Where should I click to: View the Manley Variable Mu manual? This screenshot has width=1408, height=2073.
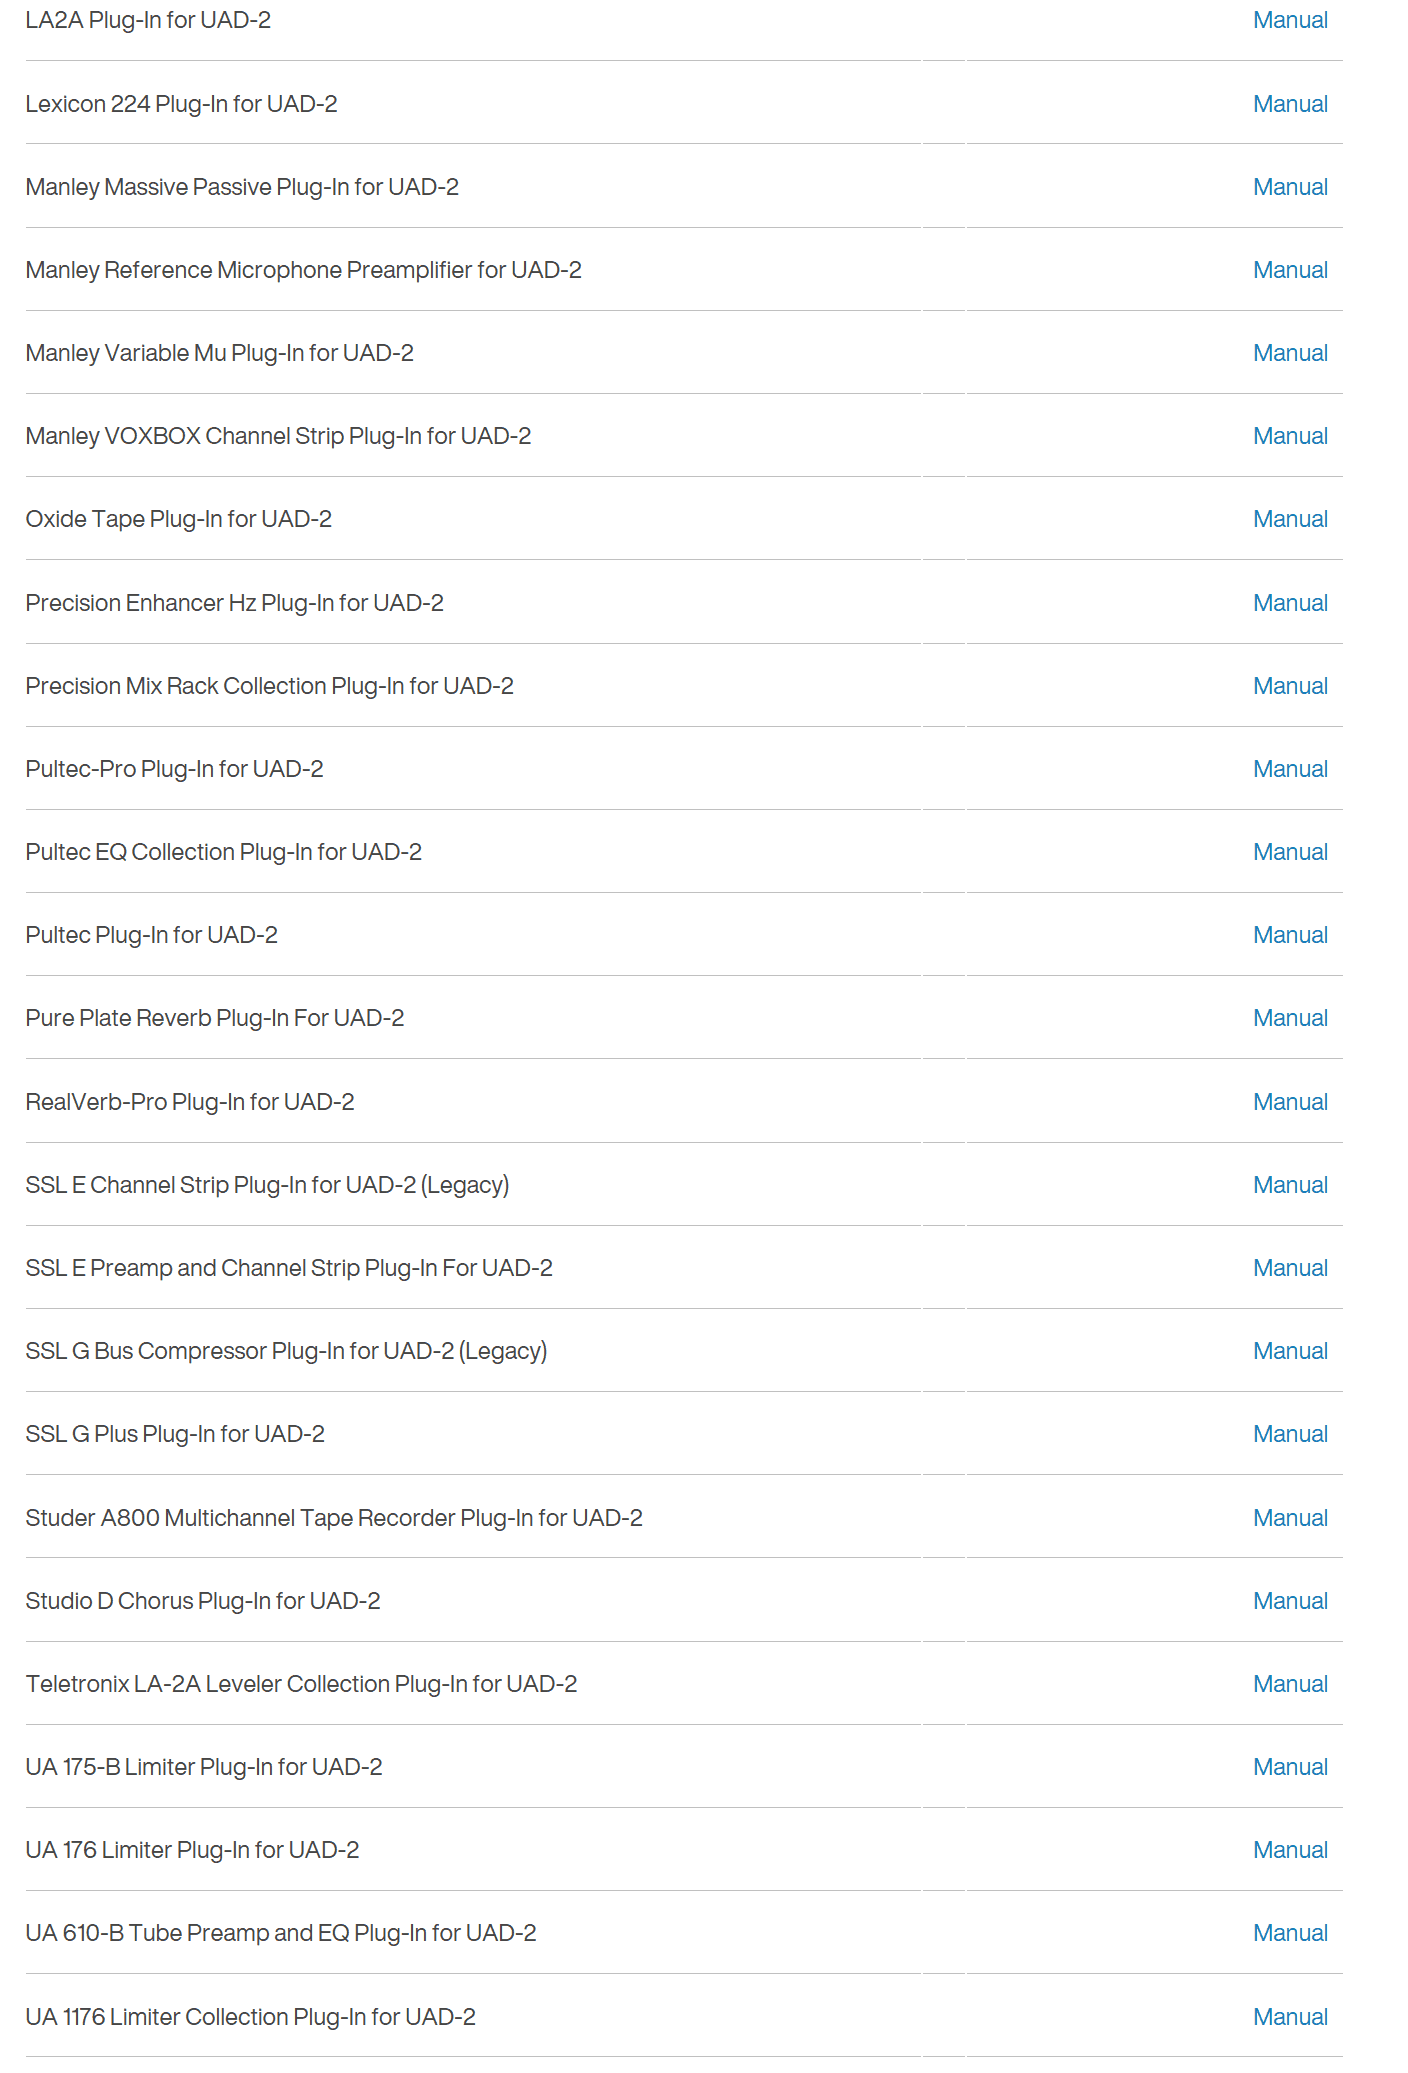(x=1290, y=353)
